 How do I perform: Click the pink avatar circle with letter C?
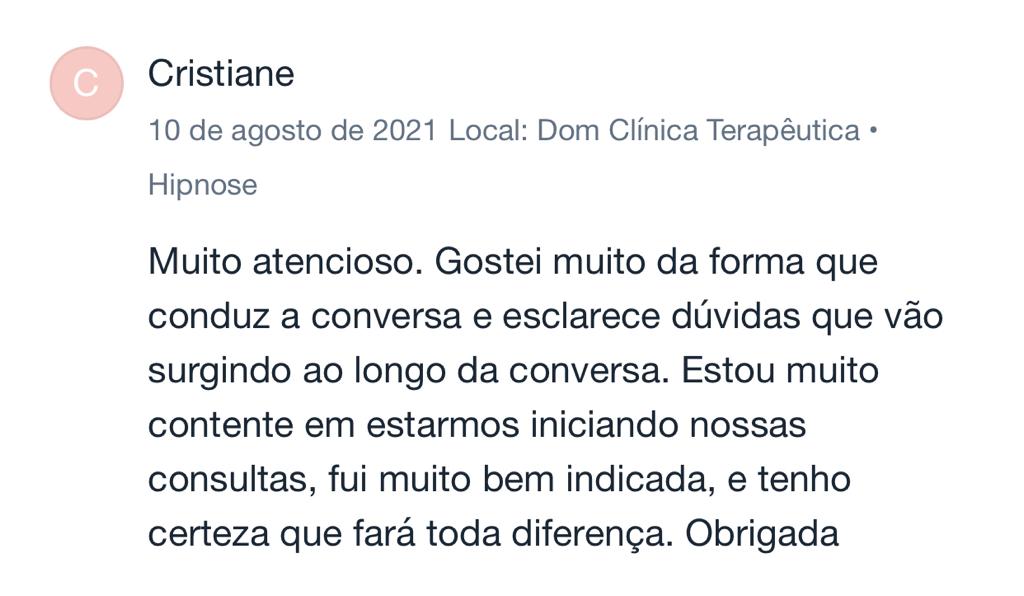pos(87,84)
